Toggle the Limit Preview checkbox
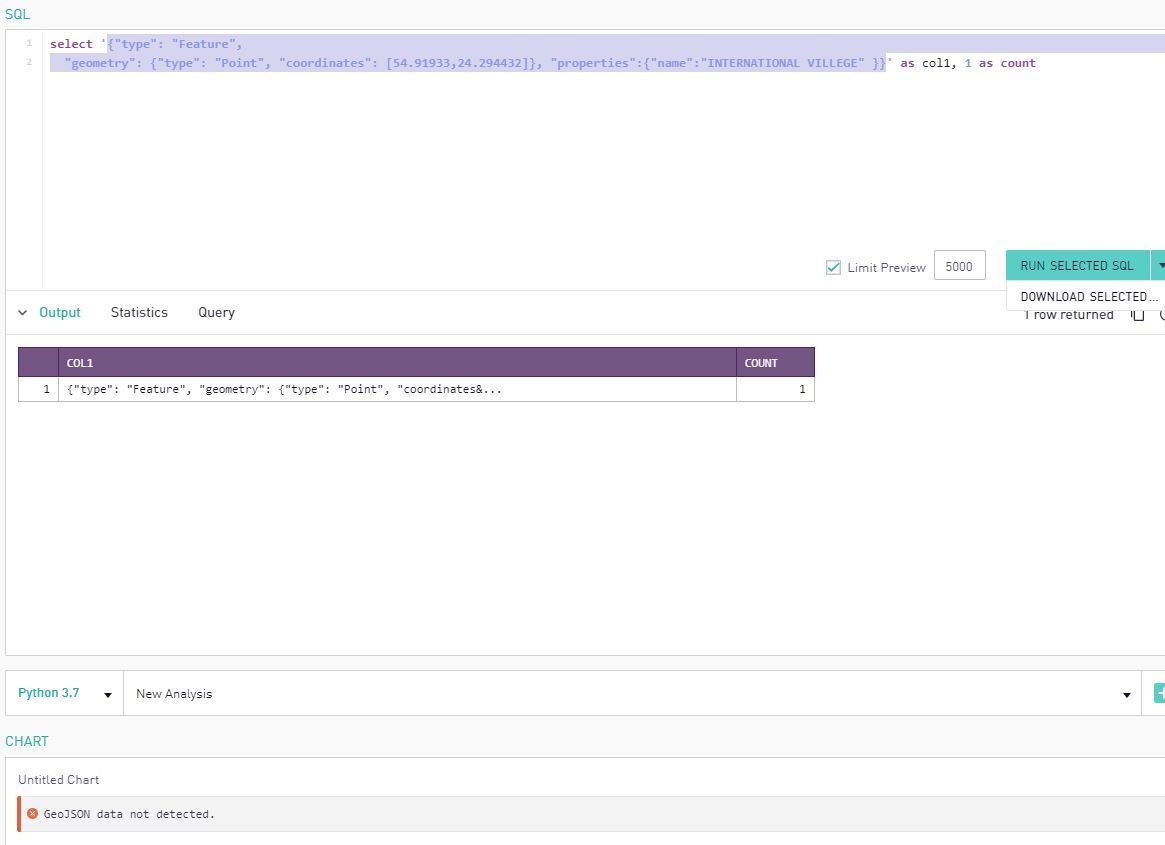 click(833, 268)
